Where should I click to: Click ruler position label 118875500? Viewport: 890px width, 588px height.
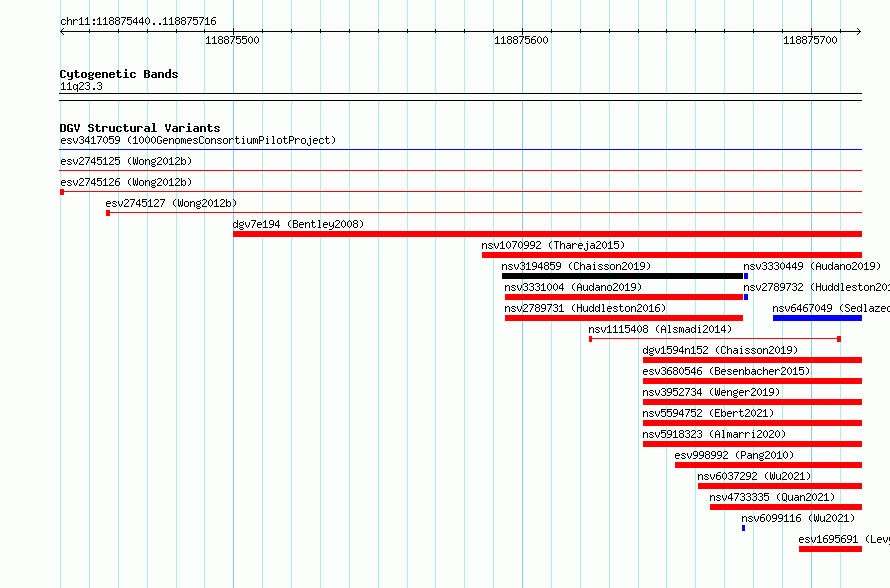pyautogui.click(x=232, y=40)
